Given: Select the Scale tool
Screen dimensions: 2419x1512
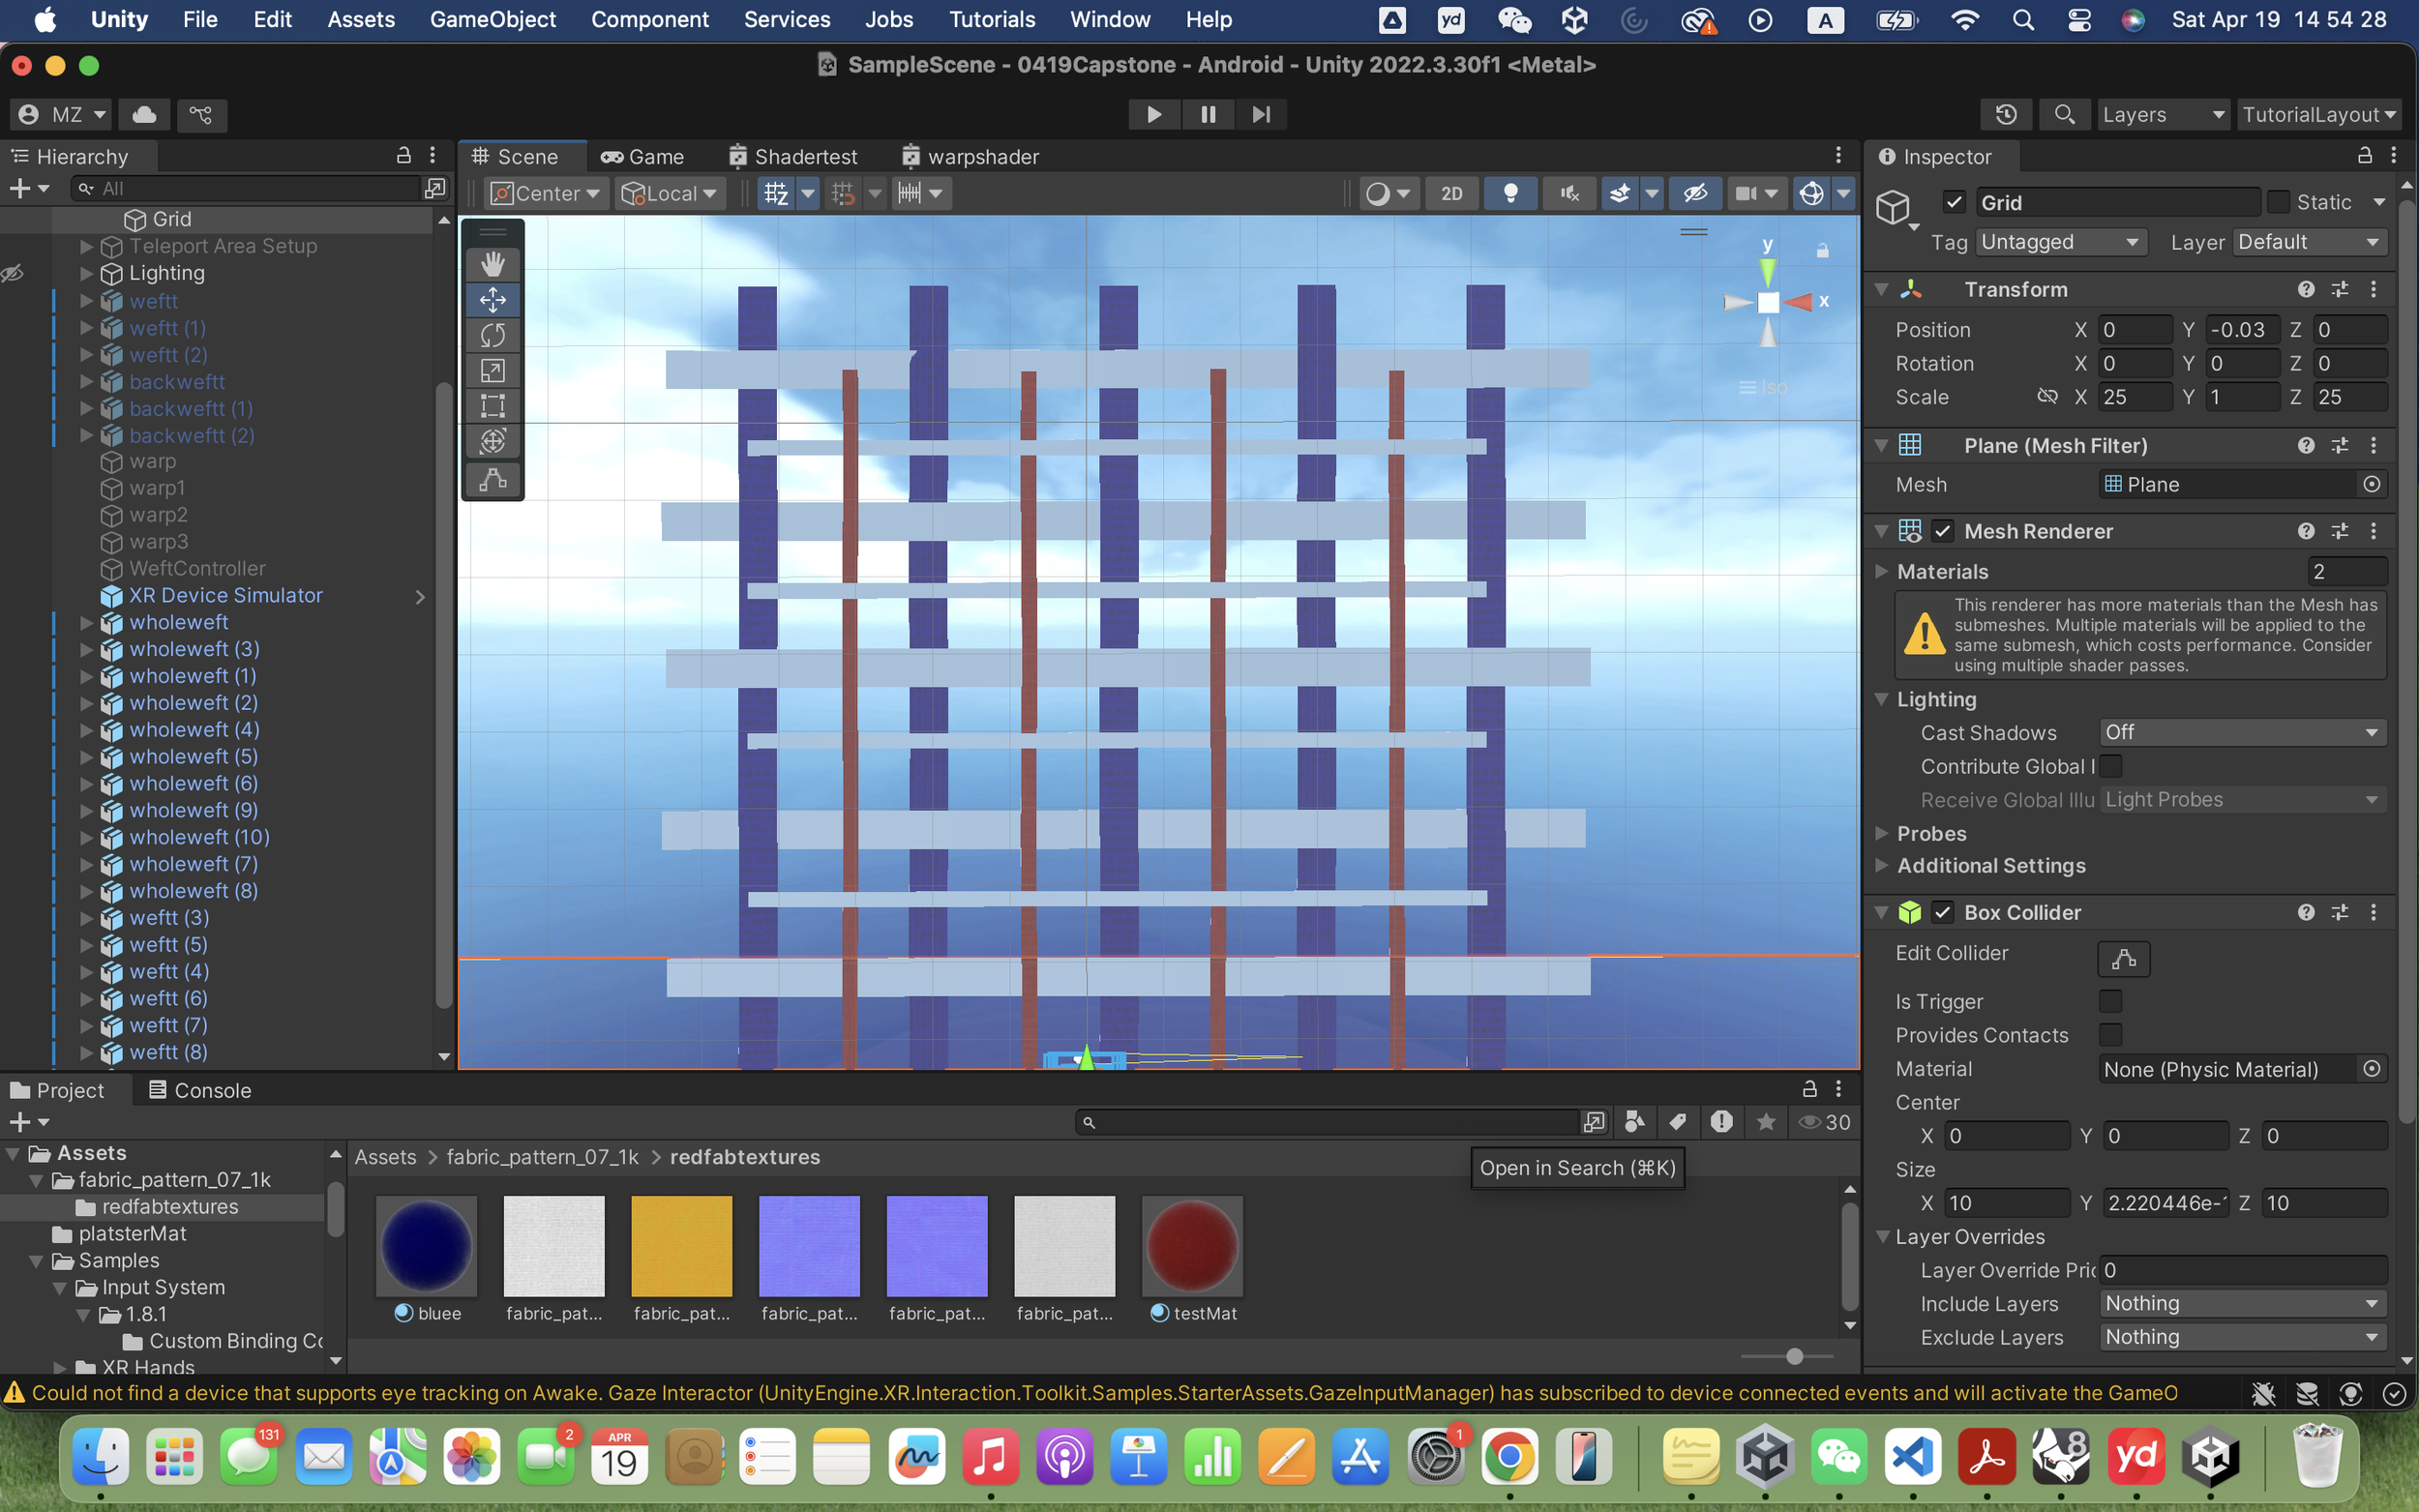Looking at the screenshot, I should point(492,370).
